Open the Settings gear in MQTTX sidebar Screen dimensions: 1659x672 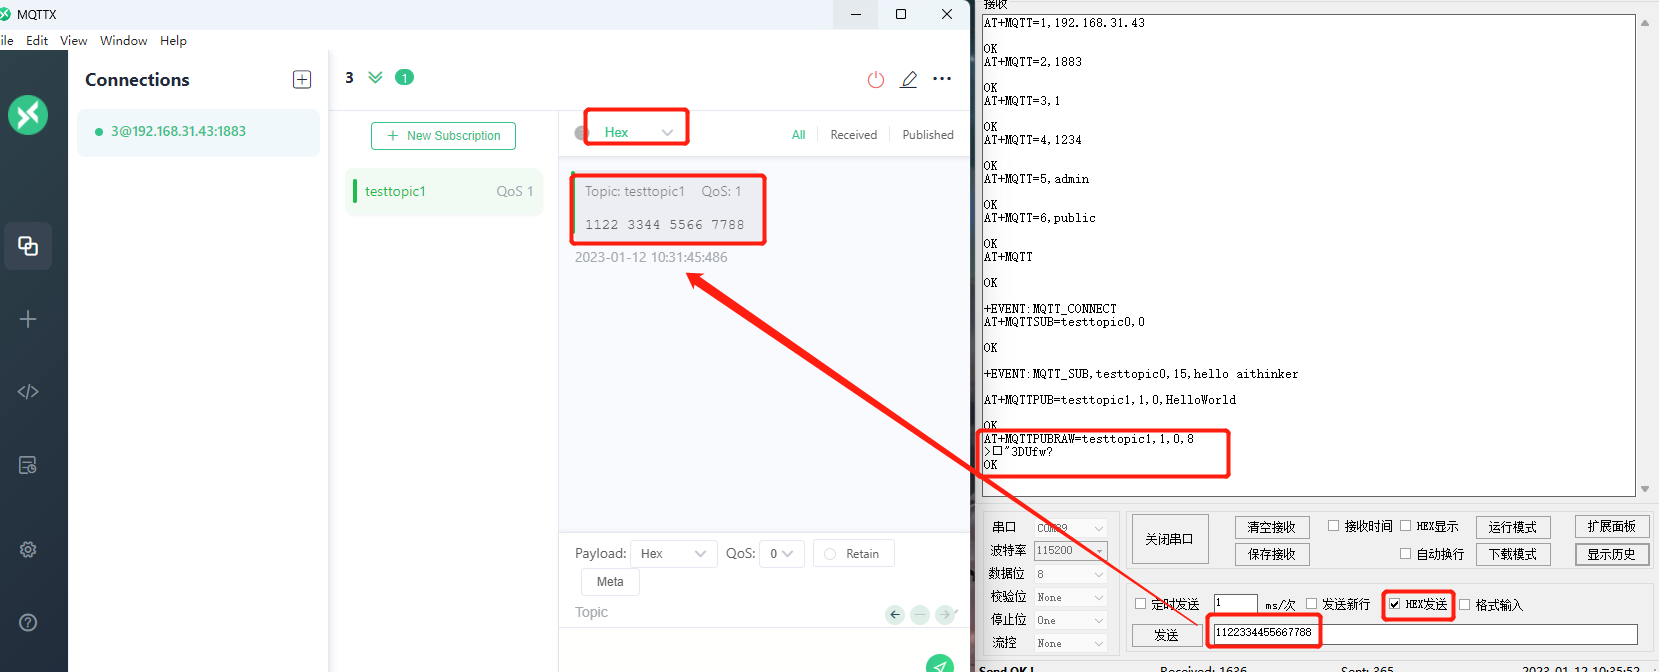click(x=28, y=549)
